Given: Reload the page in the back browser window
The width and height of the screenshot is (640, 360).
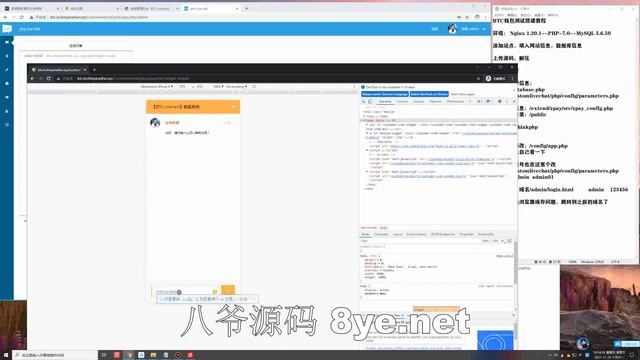Looking at the screenshot, I should 22,17.
